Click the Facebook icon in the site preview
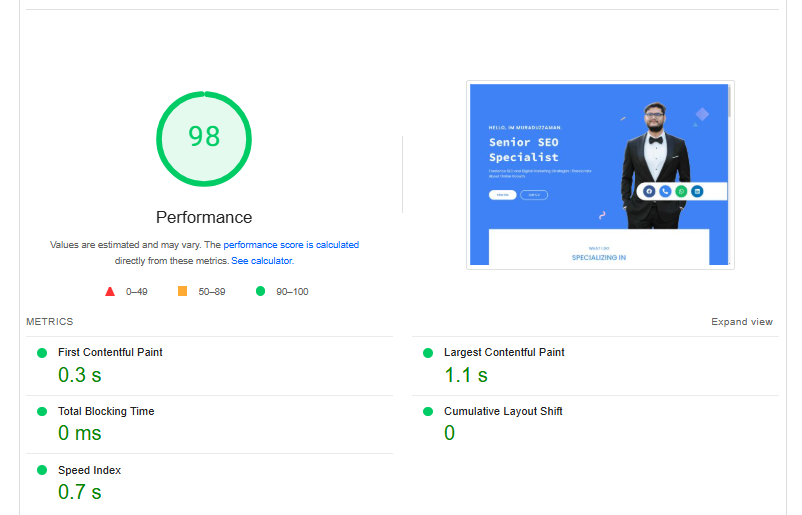 click(x=649, y=191)
